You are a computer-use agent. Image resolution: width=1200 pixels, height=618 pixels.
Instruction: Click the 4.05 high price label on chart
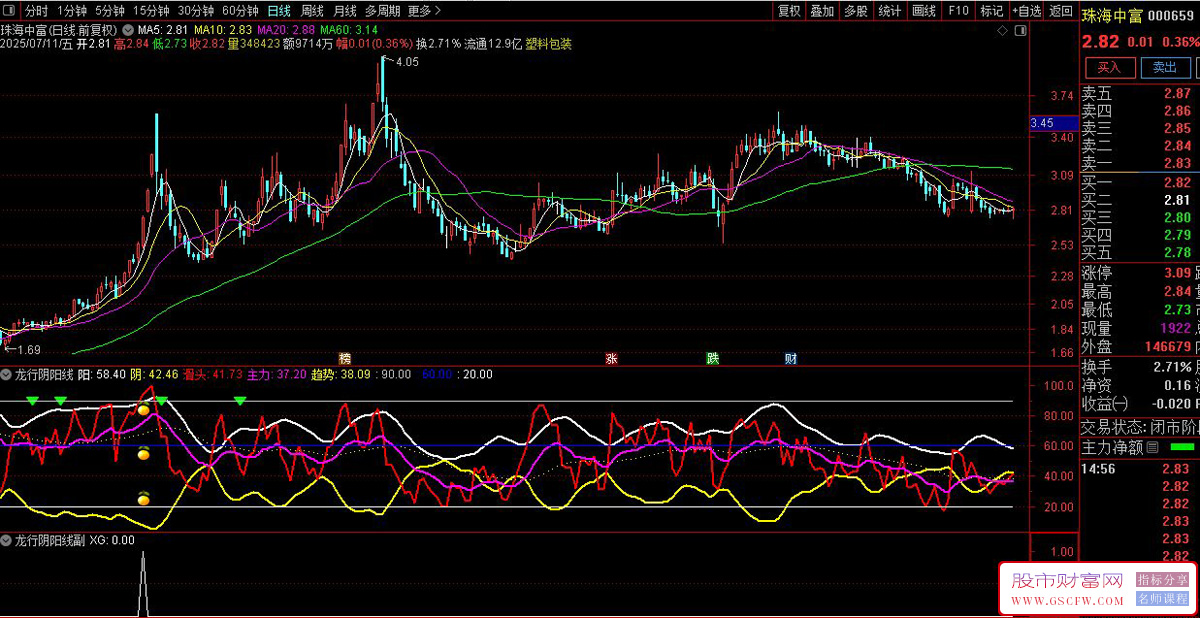pos(407,62)
